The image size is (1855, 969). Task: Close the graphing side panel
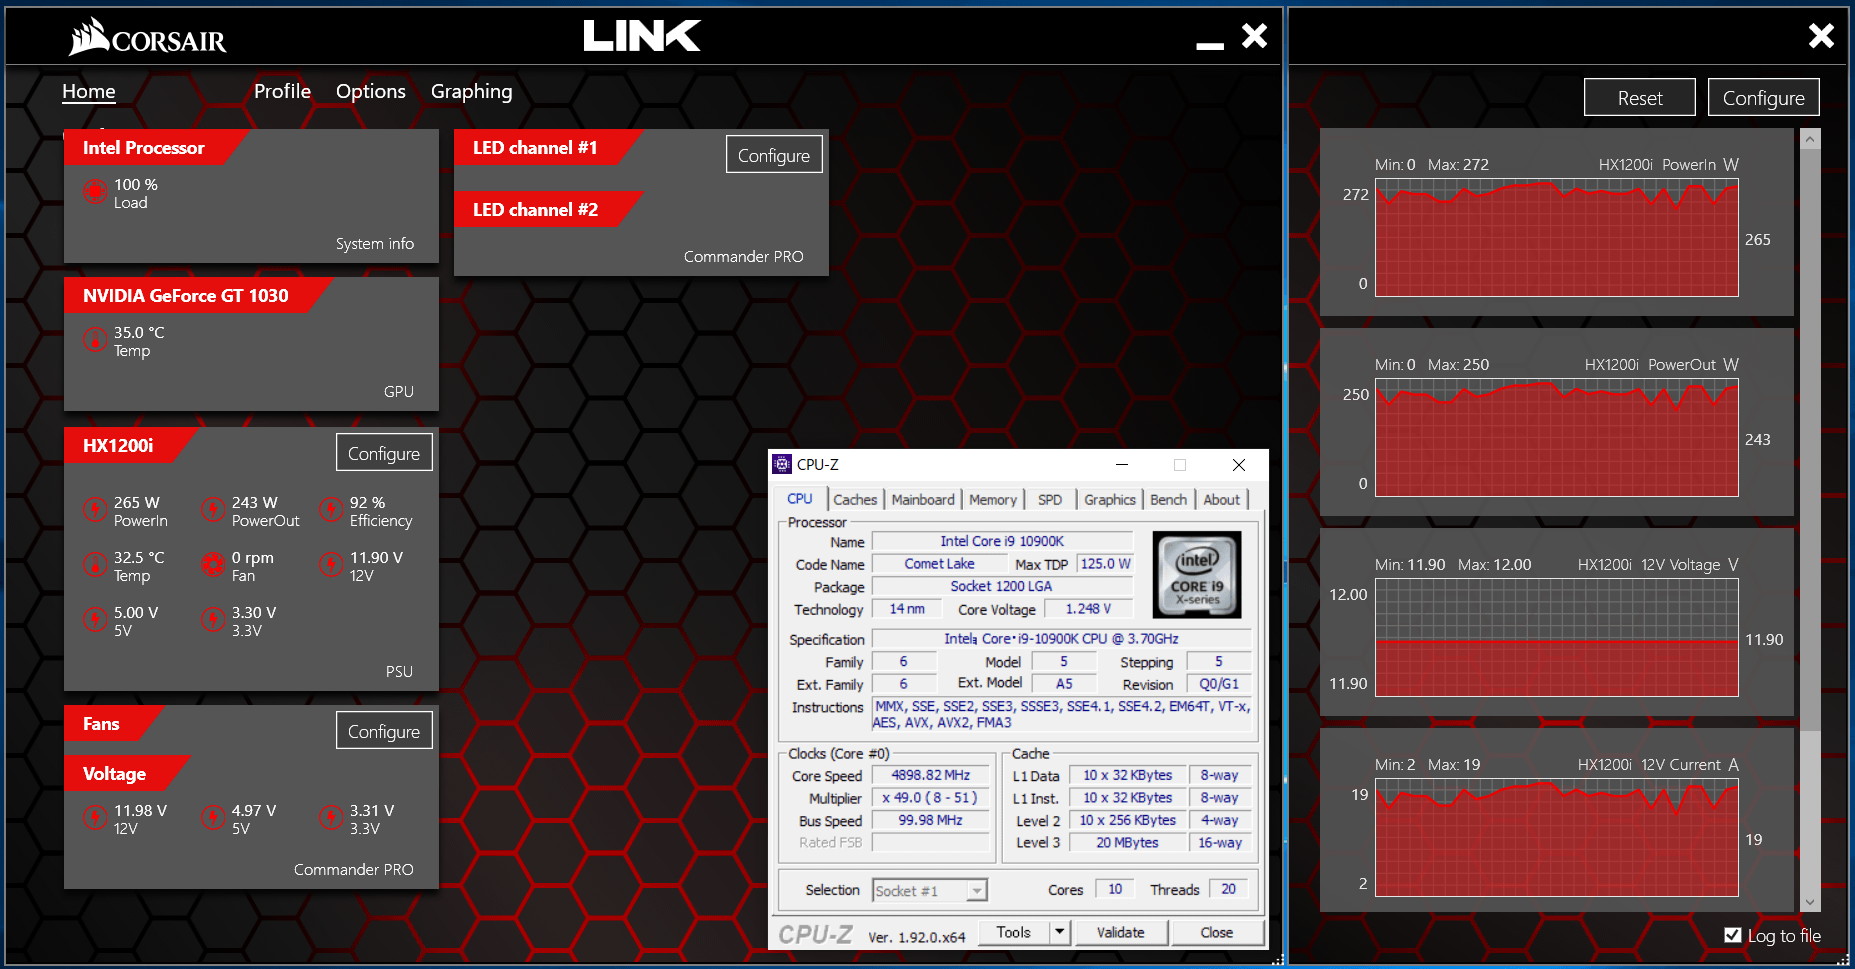point(1821,36)
